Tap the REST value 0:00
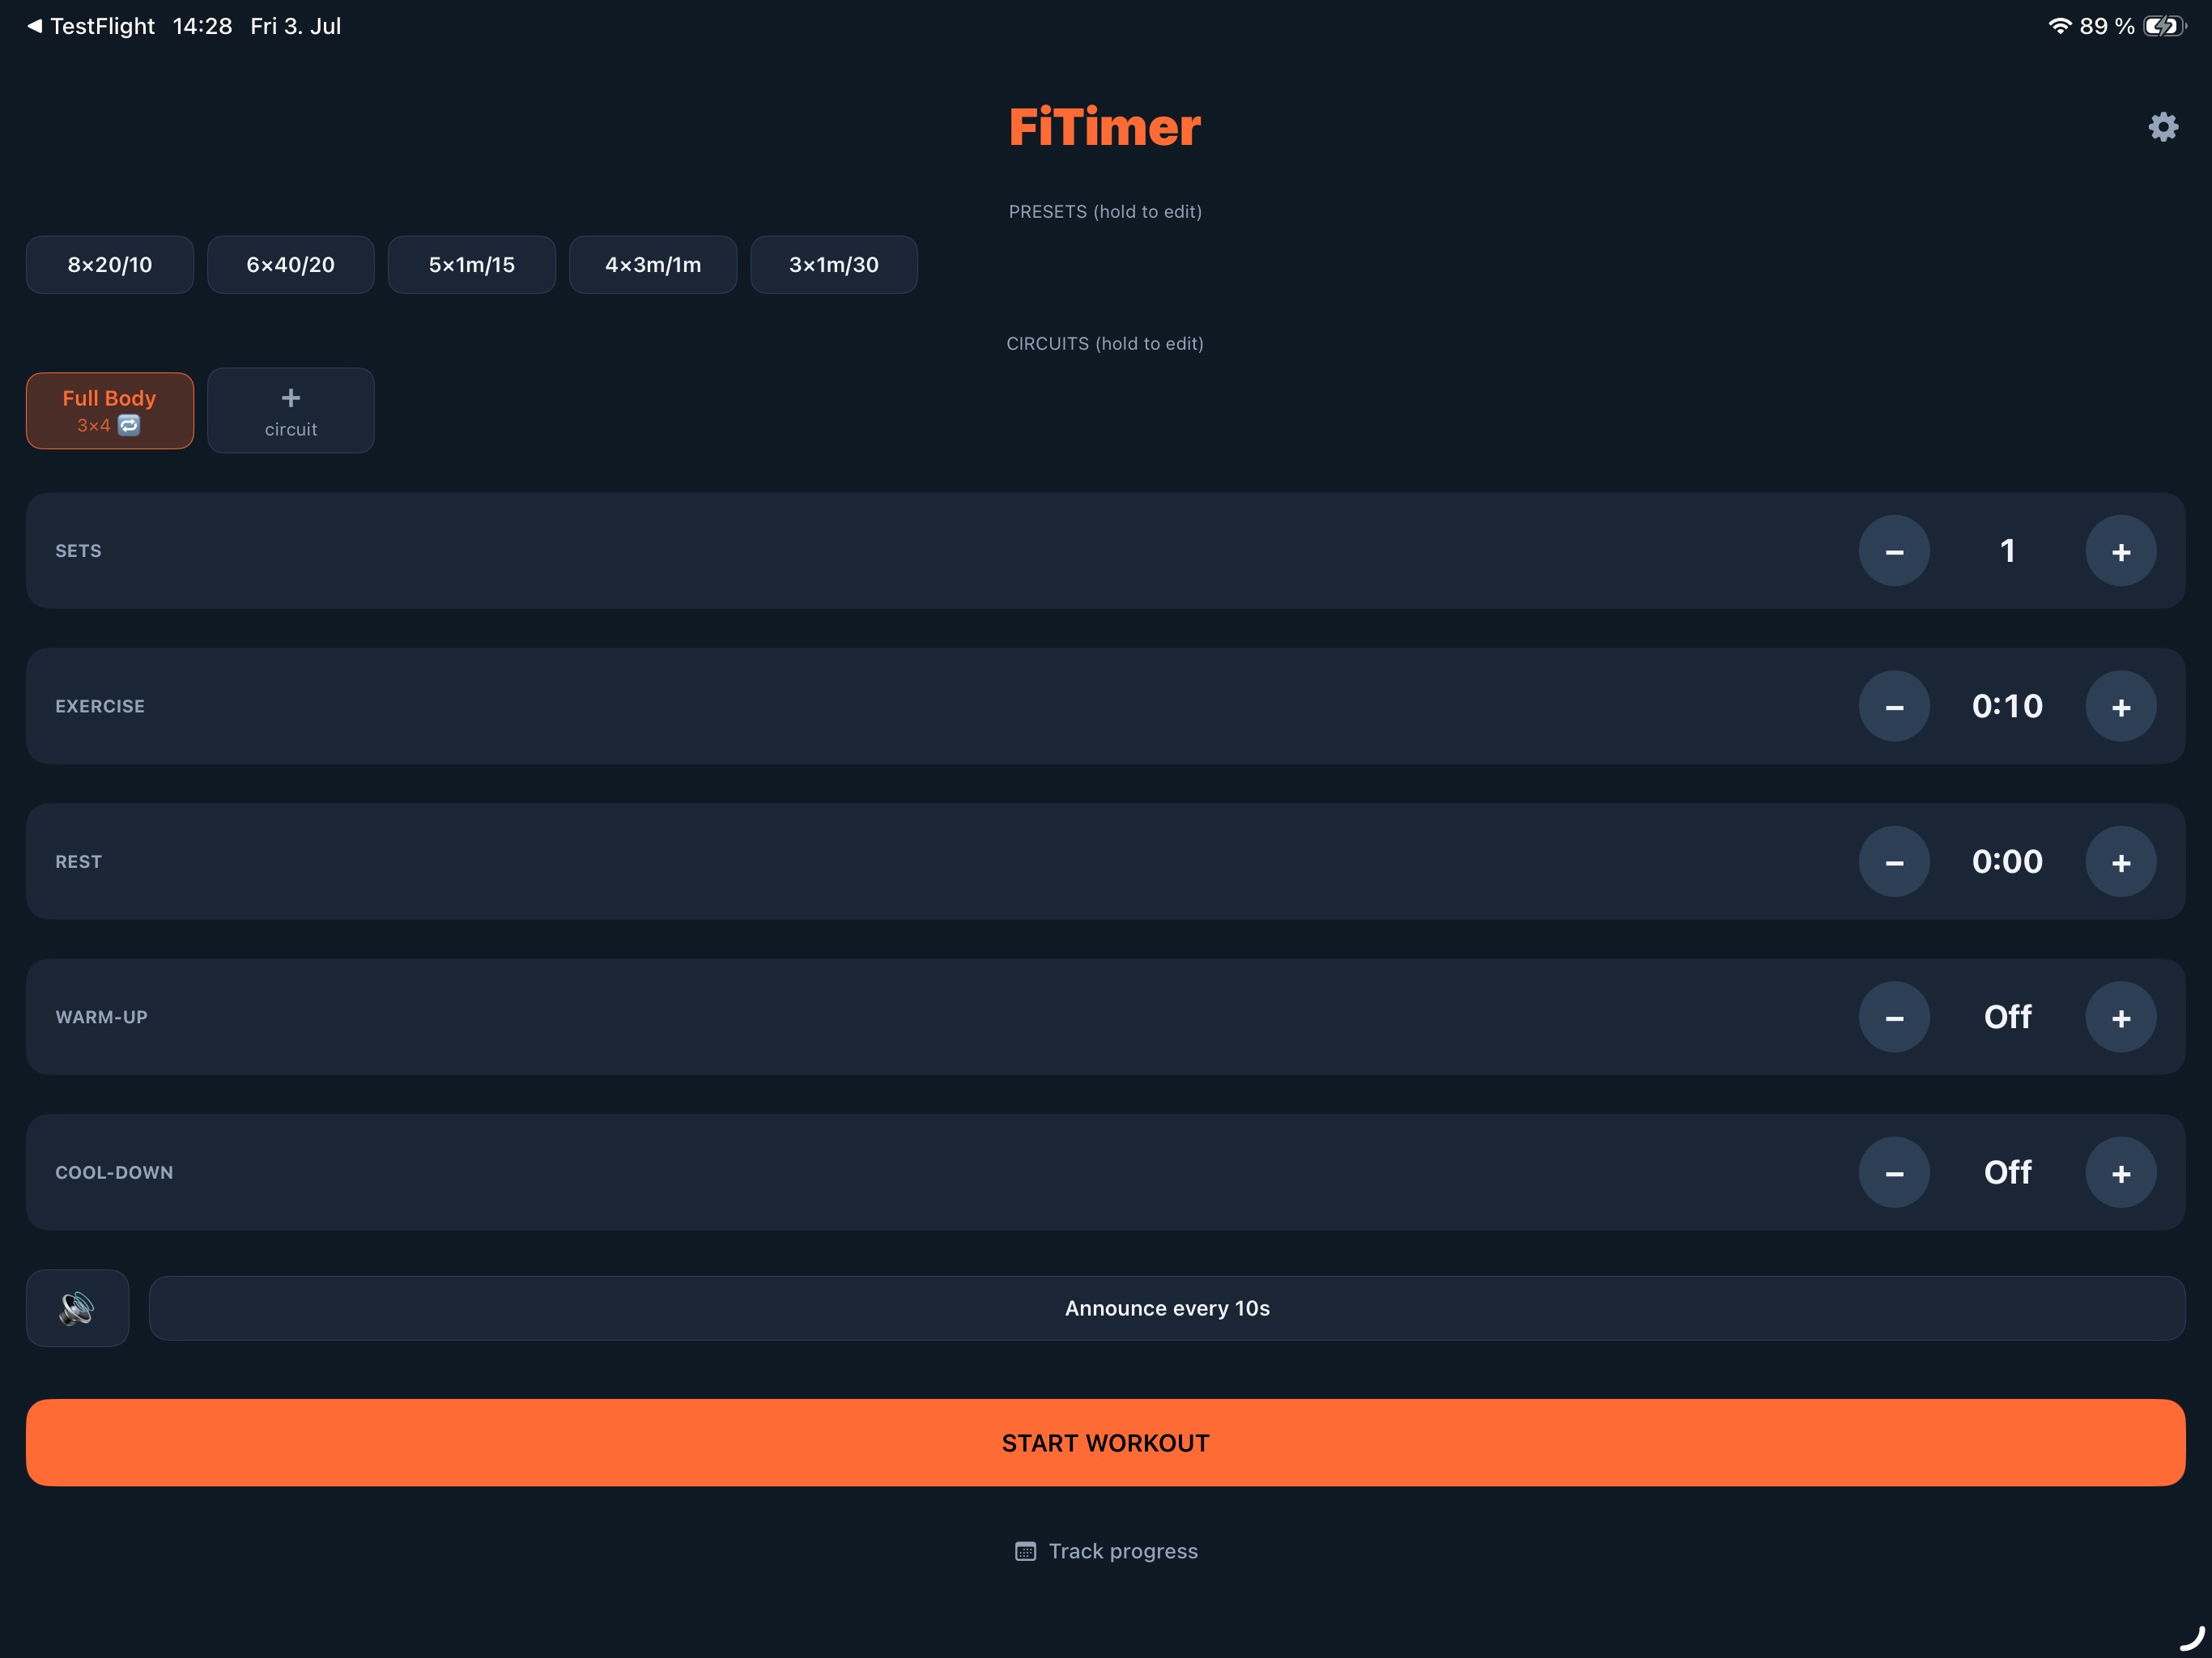Image resolution: width=2212 pixels, height=1658 pixels. coord(2007,862)
